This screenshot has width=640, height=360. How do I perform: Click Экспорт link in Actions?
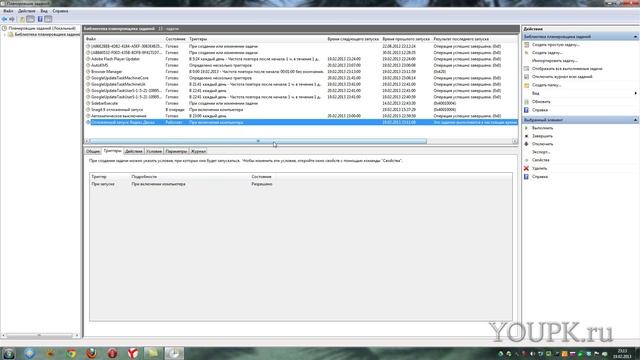coord(541,152)
